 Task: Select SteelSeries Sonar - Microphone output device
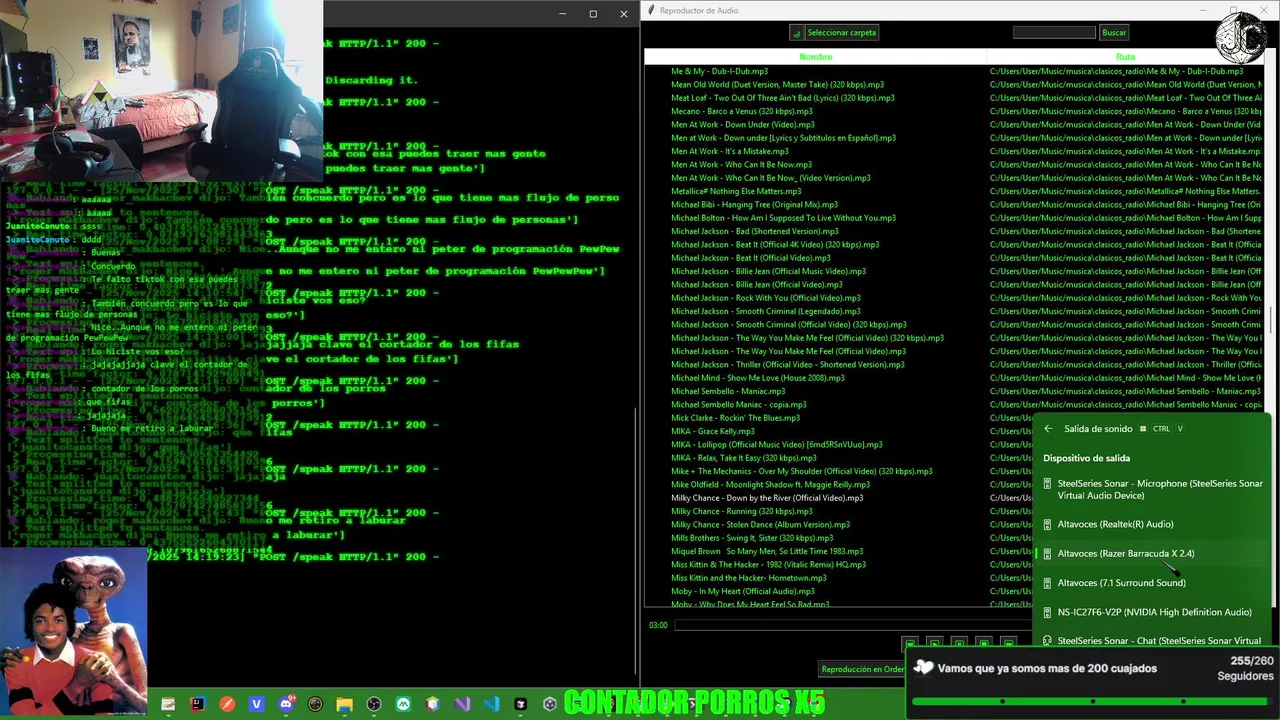[x=1152, y=489]
